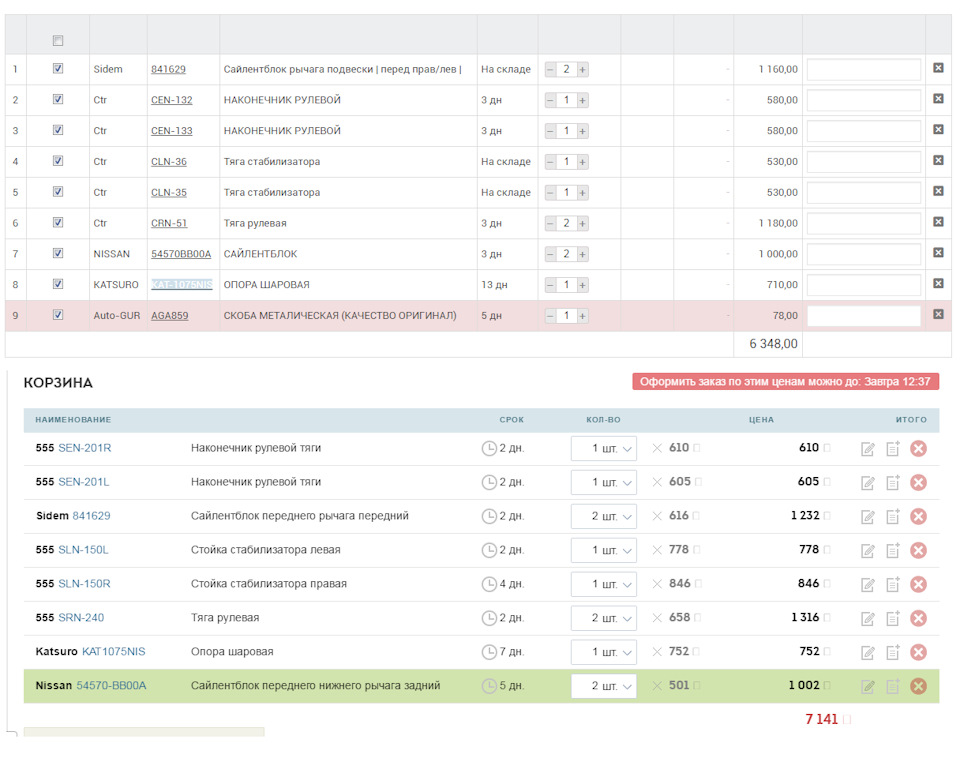Remove 555 SEN-201R from the cart

(x=918, y=449)
